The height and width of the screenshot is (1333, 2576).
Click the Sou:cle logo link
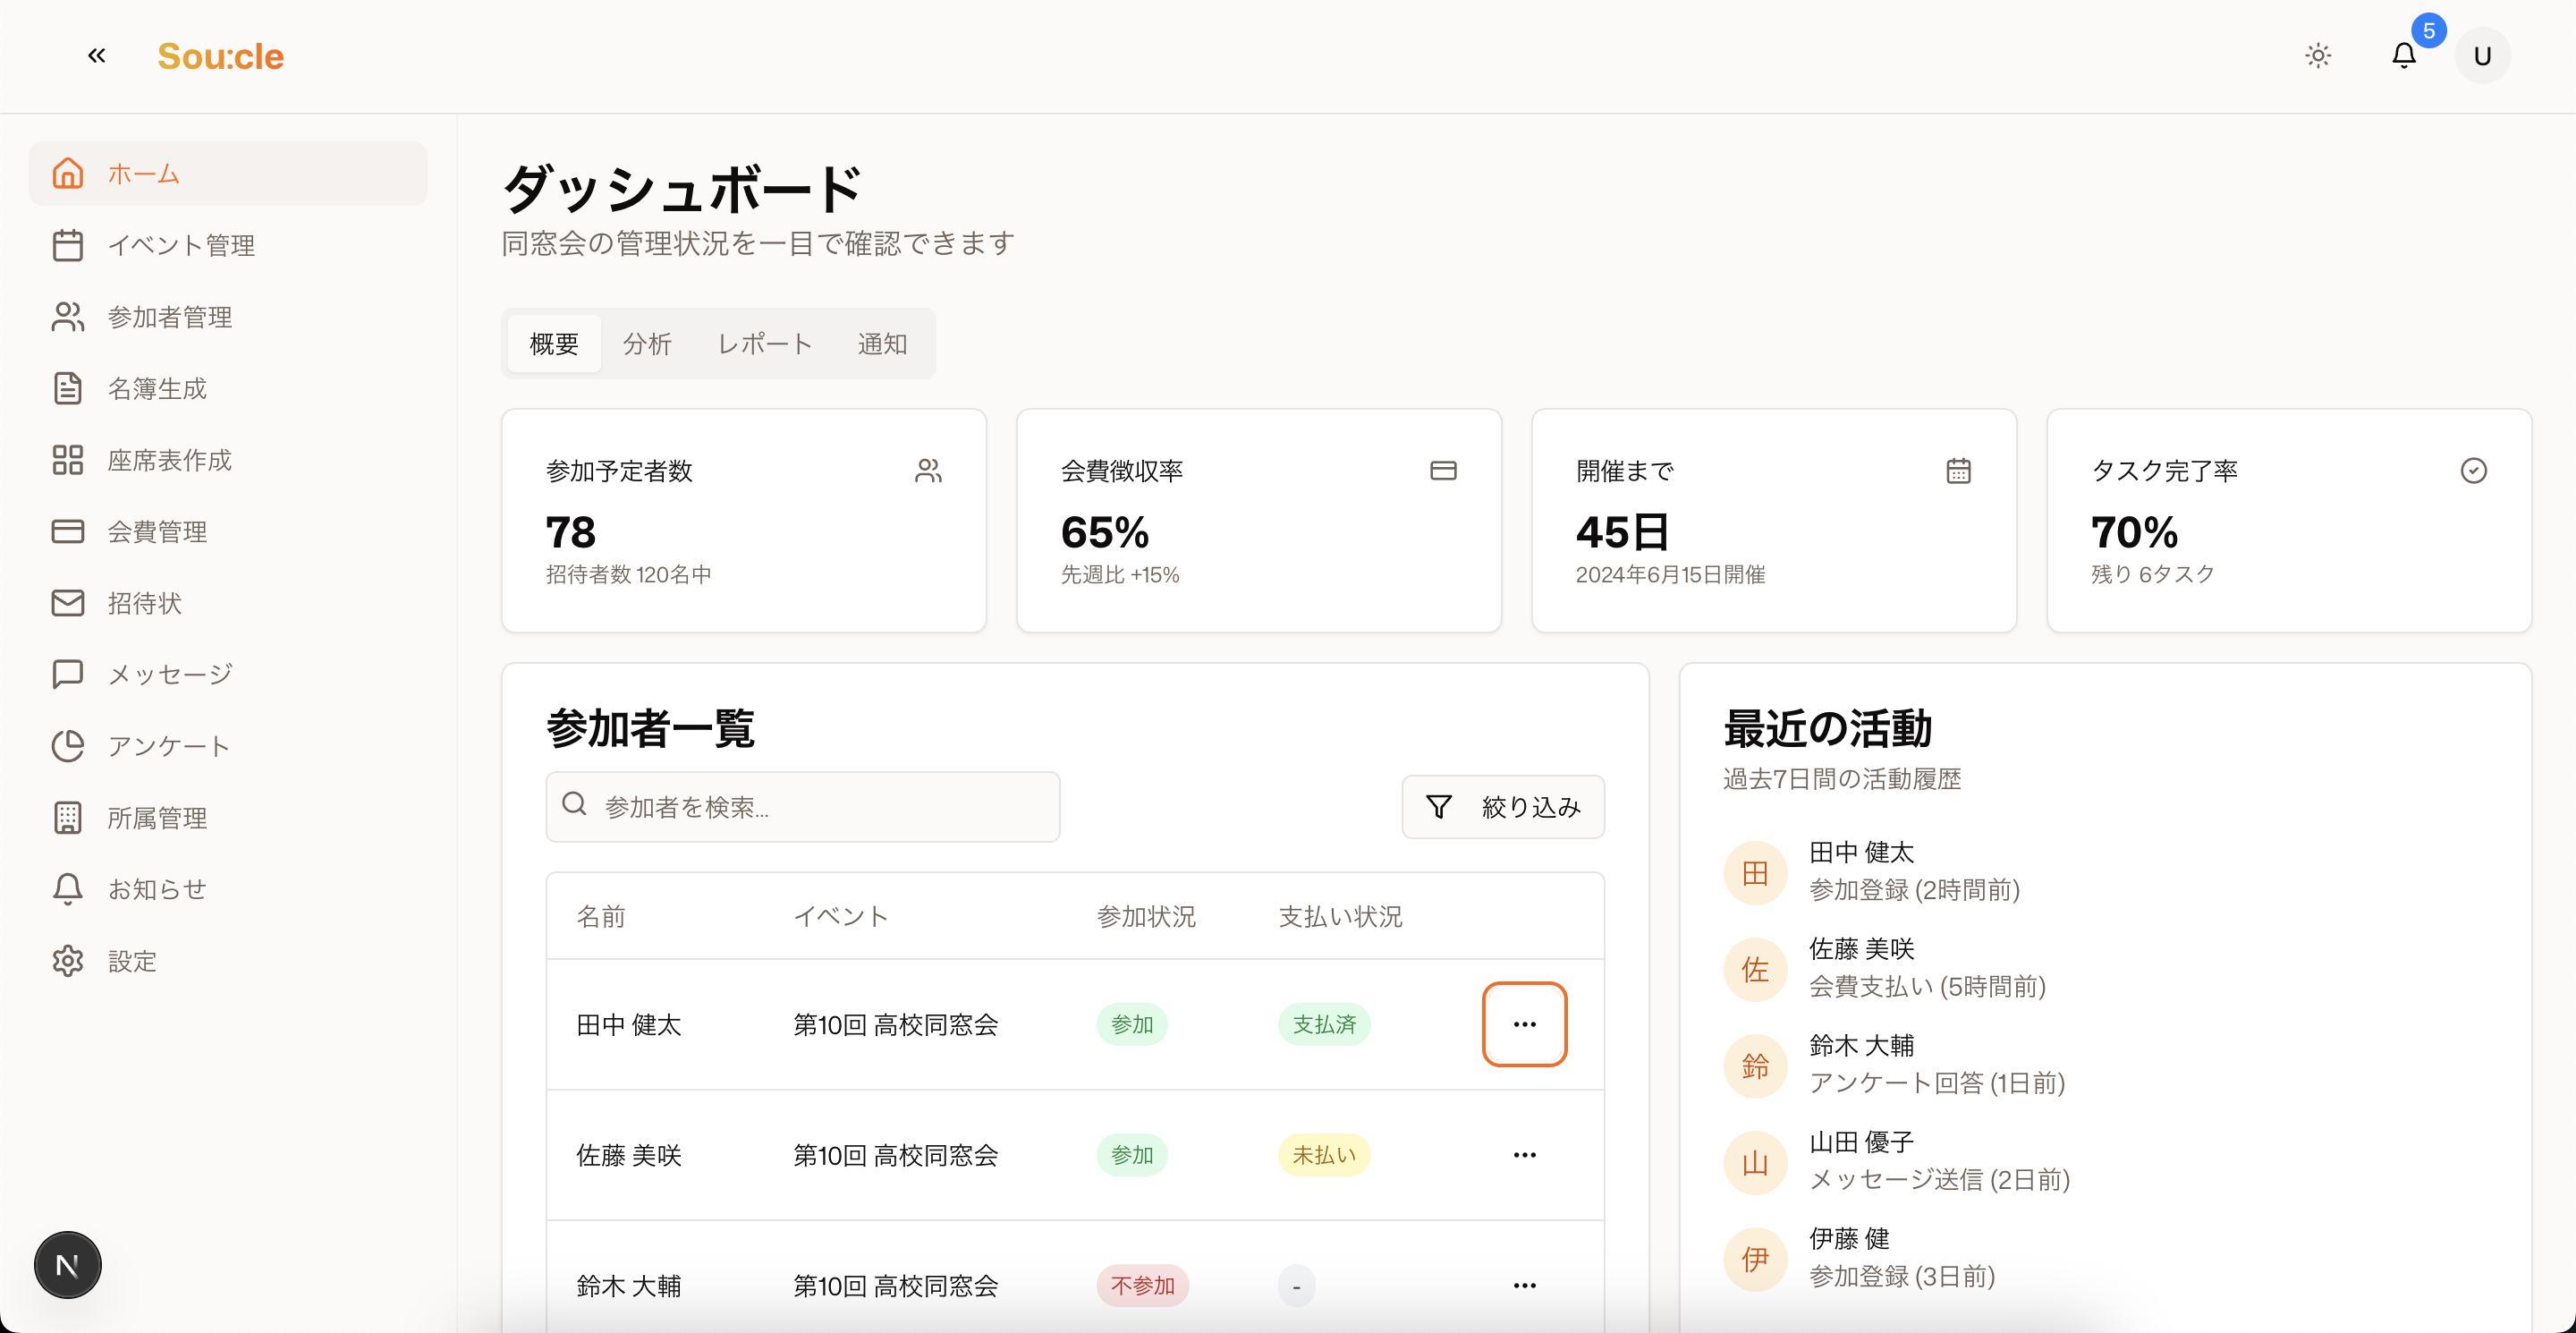(x=220, y=56)
